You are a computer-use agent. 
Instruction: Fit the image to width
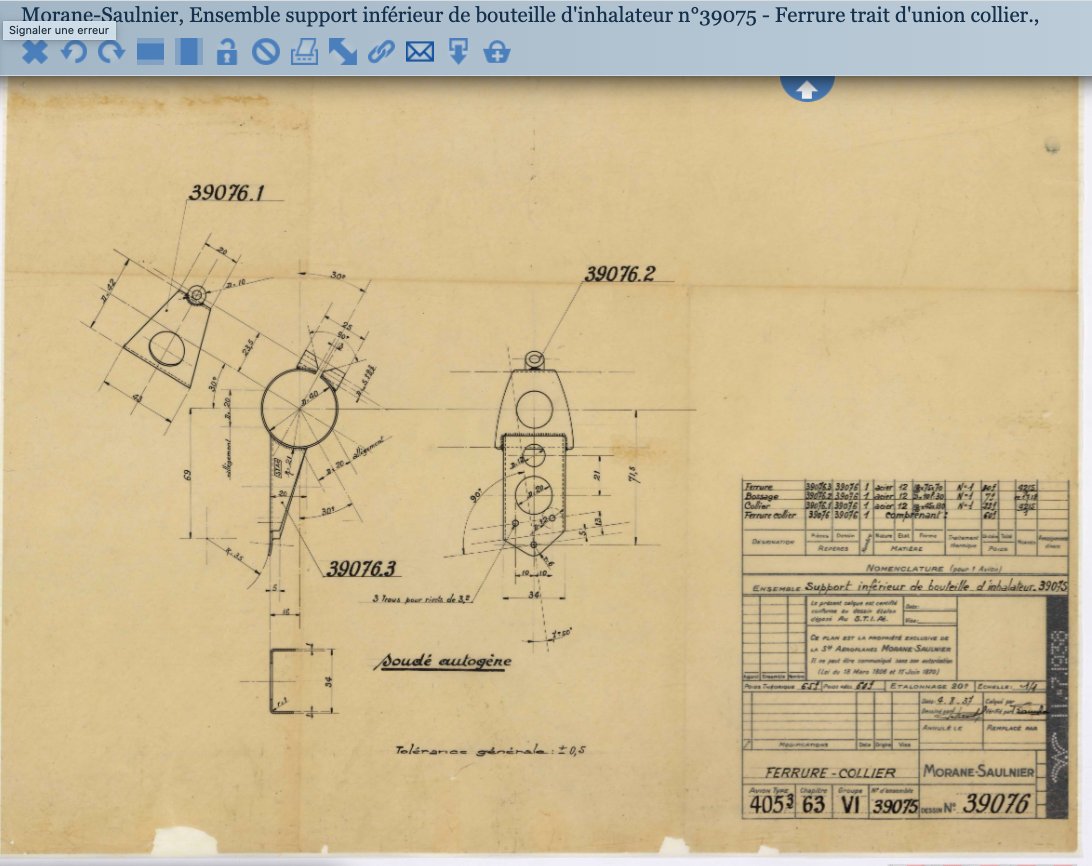(150, 52)
